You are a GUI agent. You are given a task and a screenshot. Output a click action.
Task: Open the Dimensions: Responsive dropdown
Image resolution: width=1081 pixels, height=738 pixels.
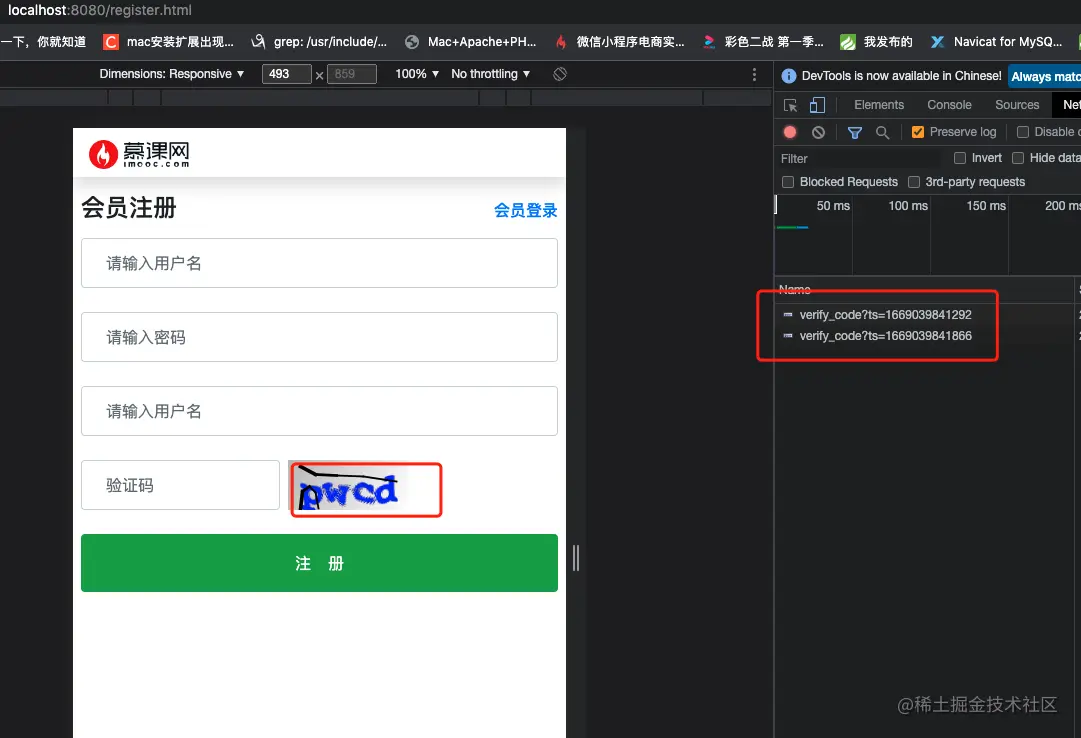pyautogui.click(x=172, y=74)
